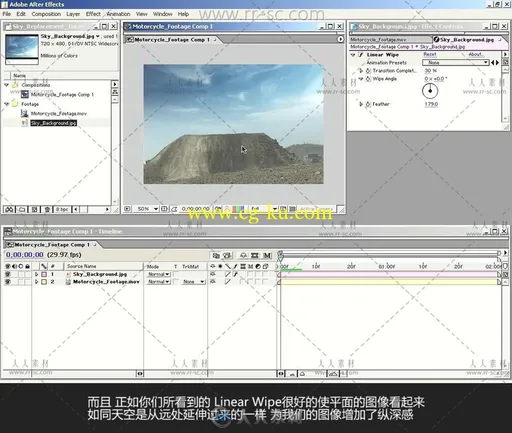Hide the Sky_Background.jpg layer with eye switch
Screen dimensions: 512x433
pos(7,274)
